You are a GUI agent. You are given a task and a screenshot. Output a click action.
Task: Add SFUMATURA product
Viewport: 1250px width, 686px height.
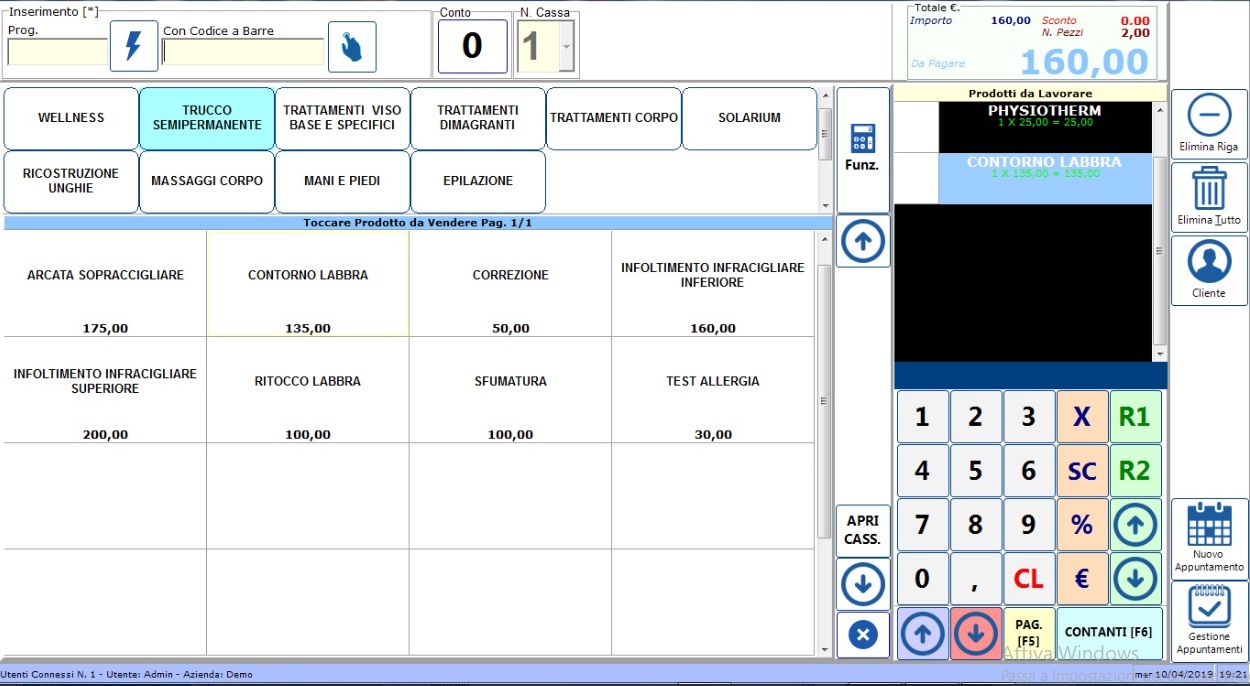coord(510,390)
